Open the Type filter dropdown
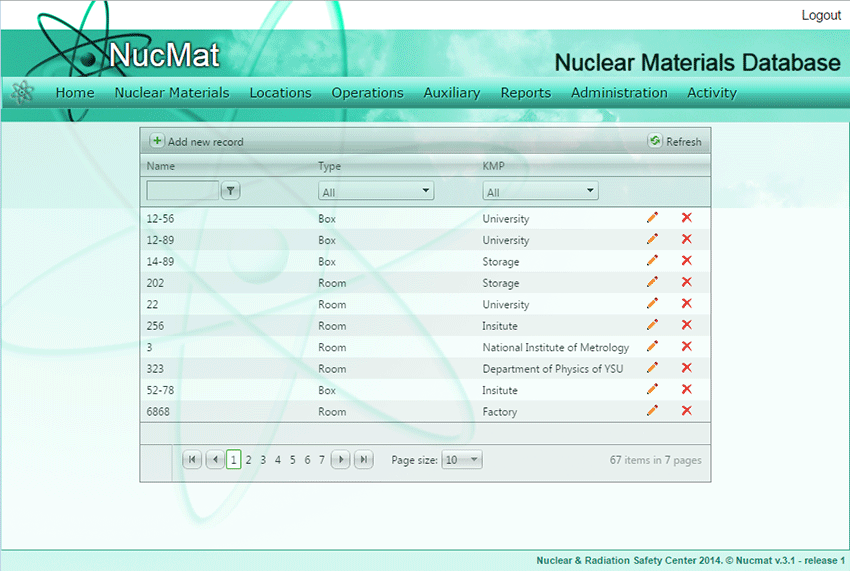850x571 pixels. click(x=375, y=191)
